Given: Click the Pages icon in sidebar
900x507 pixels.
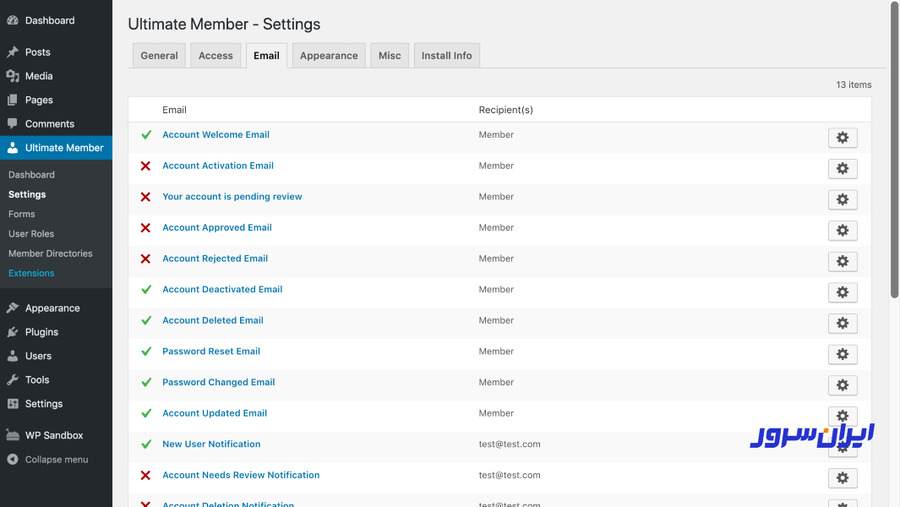Looking at the screenshot, I should click(13, 100).
